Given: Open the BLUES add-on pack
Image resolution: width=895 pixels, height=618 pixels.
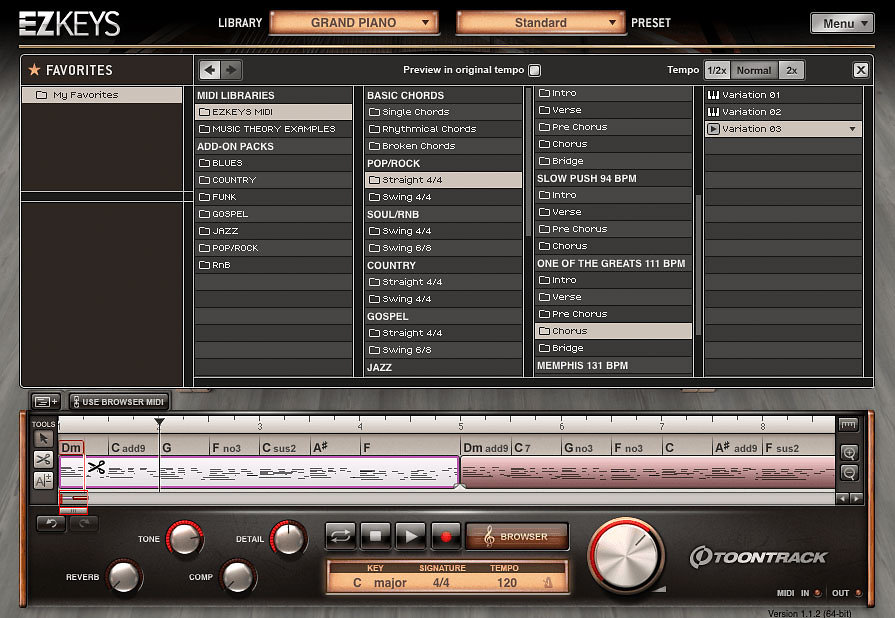Looking at the screenshot, I should [x=273, y=163].
